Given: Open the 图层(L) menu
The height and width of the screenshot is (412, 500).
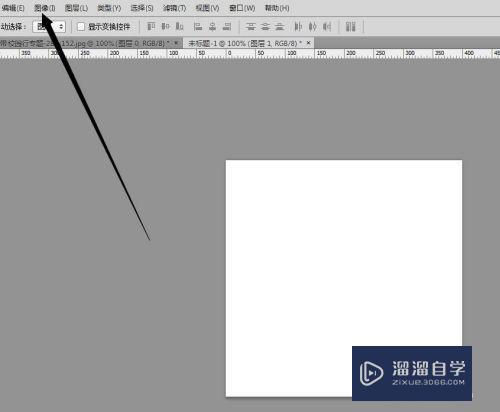Looking at the screenshot, I should coord(76,8).
